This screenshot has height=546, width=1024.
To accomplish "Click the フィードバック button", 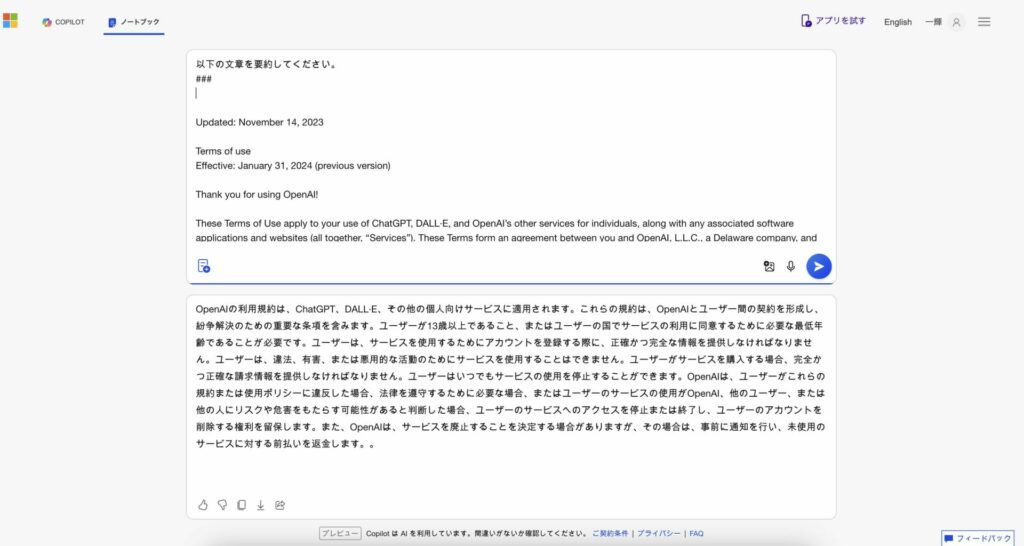I will coord(978,538).
